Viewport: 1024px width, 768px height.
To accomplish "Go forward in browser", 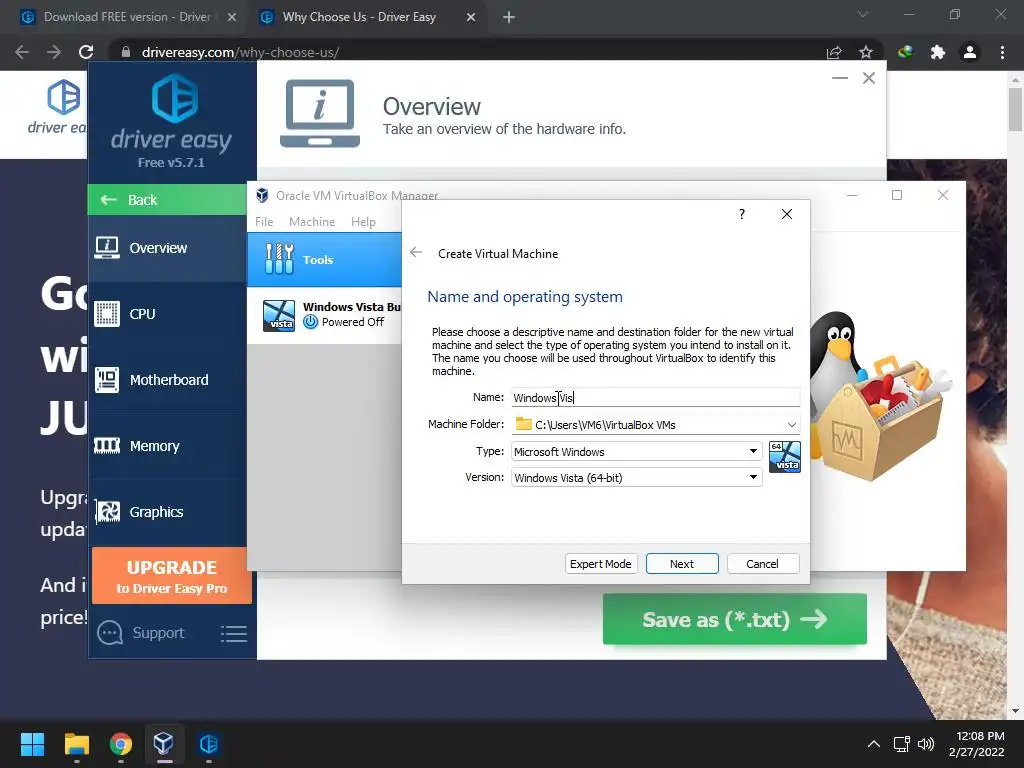I will click(x=54, y=52).
